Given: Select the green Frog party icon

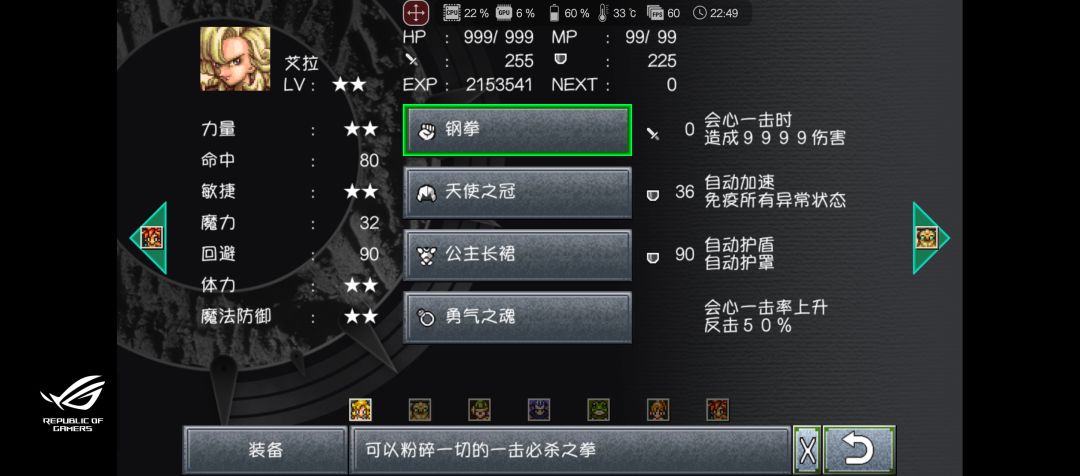Looking at the screenshot, I should (599, 410).
